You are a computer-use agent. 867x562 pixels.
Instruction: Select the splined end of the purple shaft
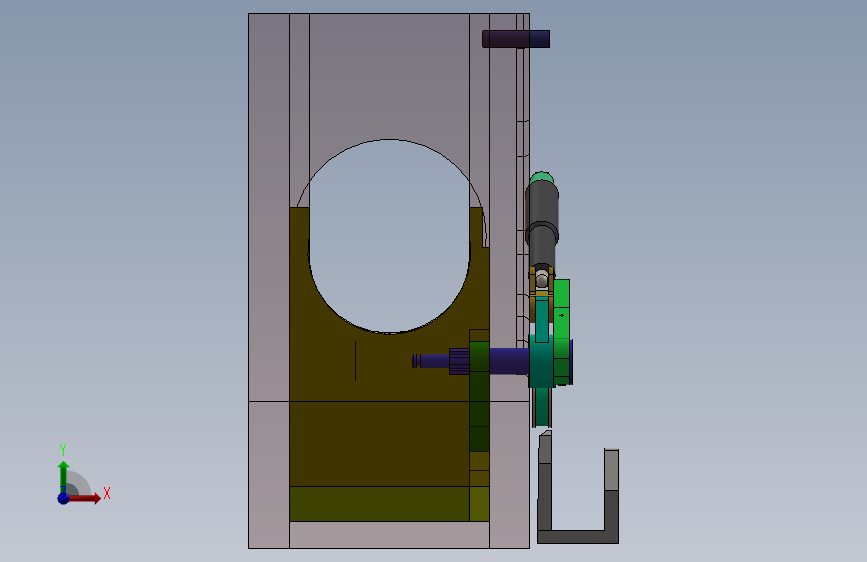click(x=459, y=361)
